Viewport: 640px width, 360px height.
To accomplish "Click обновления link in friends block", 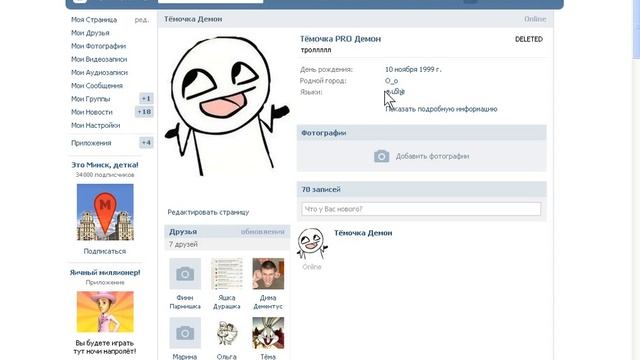I will [x=262, y=232].
